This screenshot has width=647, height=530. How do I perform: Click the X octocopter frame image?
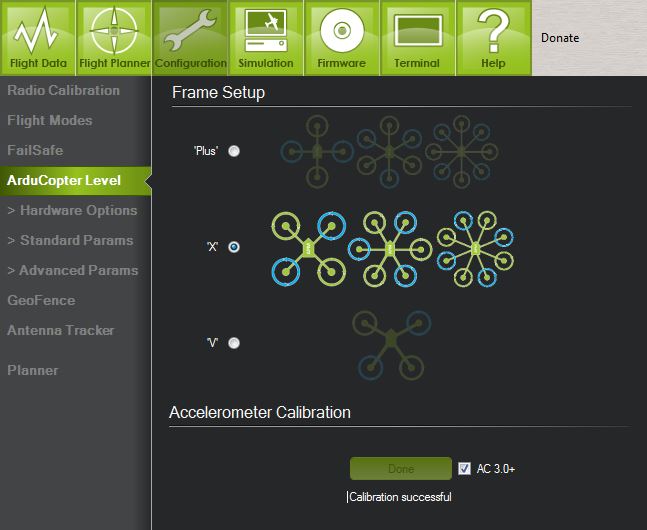pyautogui.click(x=475, y=249)
